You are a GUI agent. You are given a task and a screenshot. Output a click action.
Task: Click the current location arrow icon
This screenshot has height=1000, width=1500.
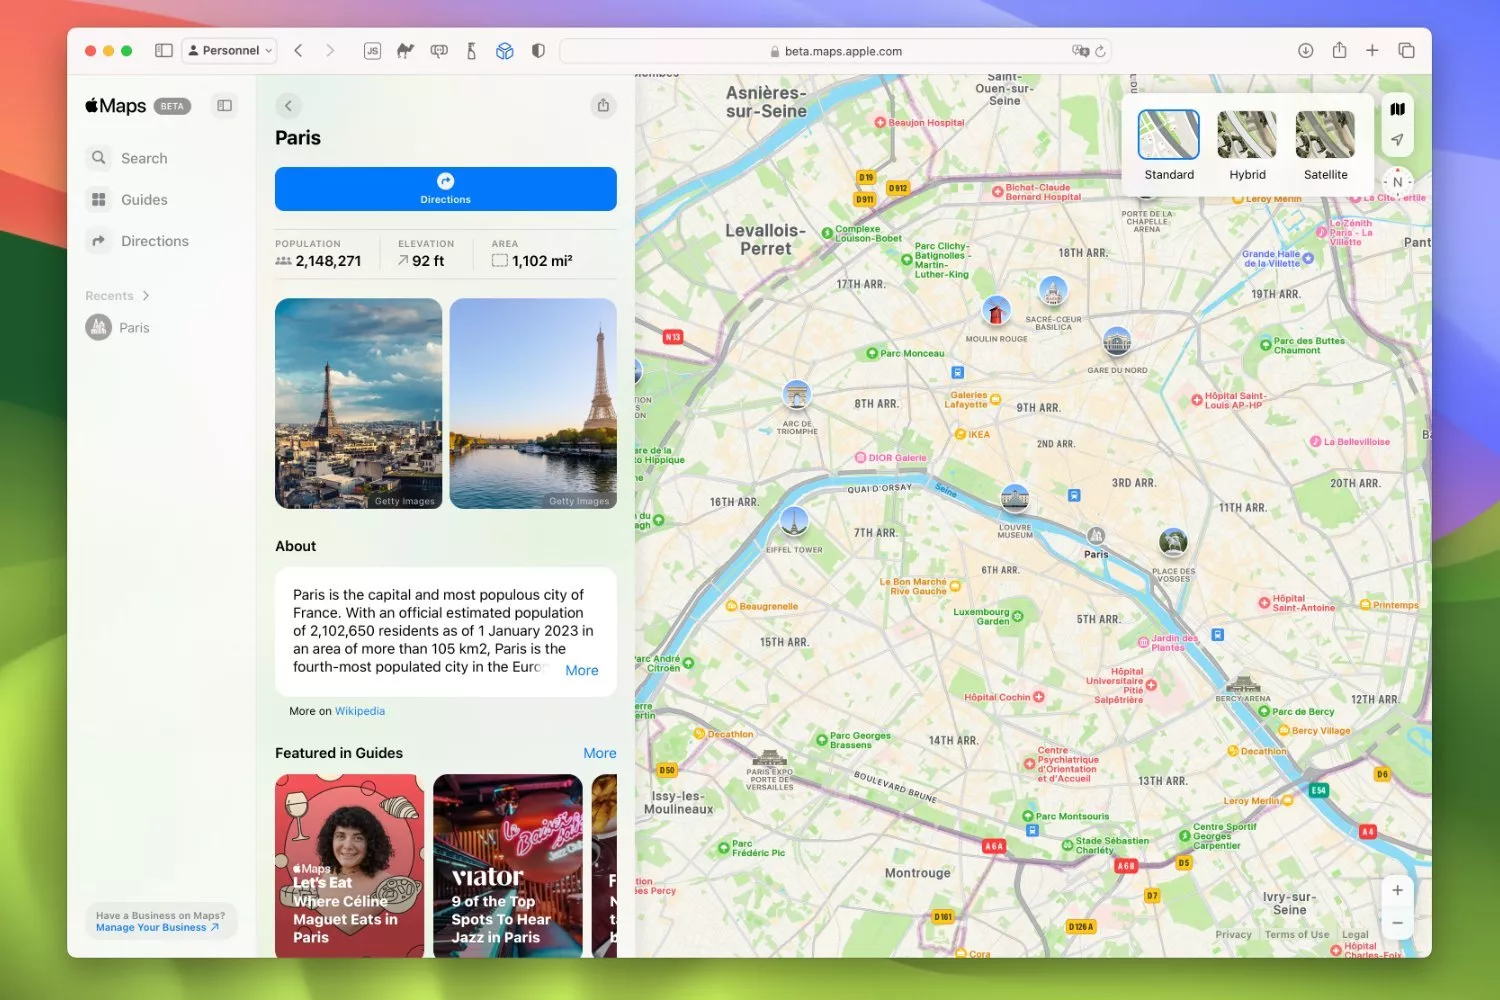[x=1397, y=140]
